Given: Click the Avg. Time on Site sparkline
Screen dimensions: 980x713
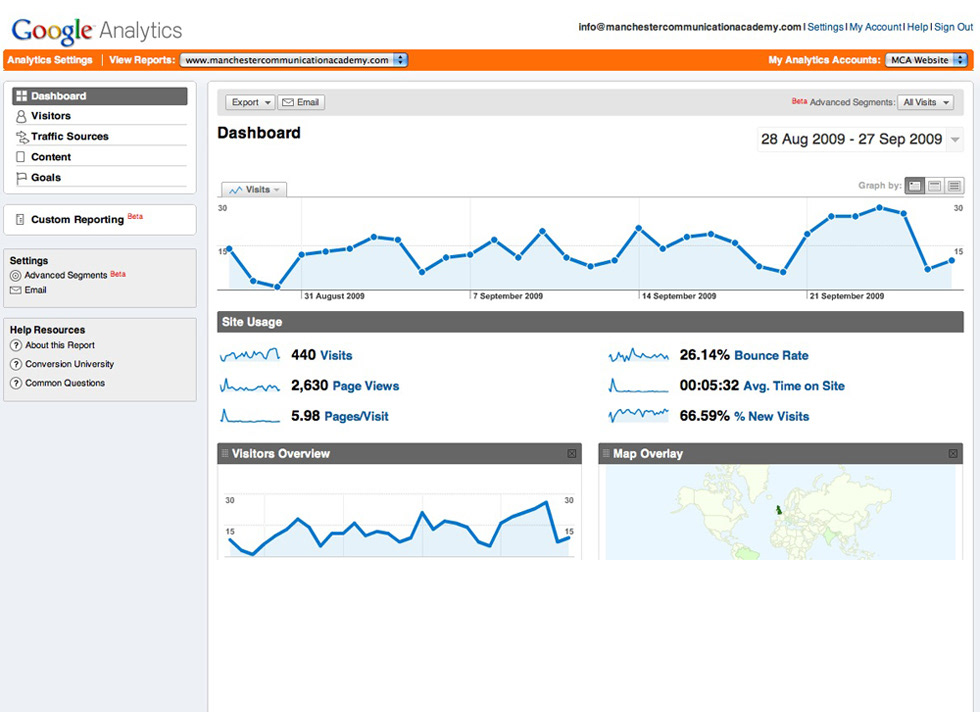Looking at the screenshot, I should (639, 386).
